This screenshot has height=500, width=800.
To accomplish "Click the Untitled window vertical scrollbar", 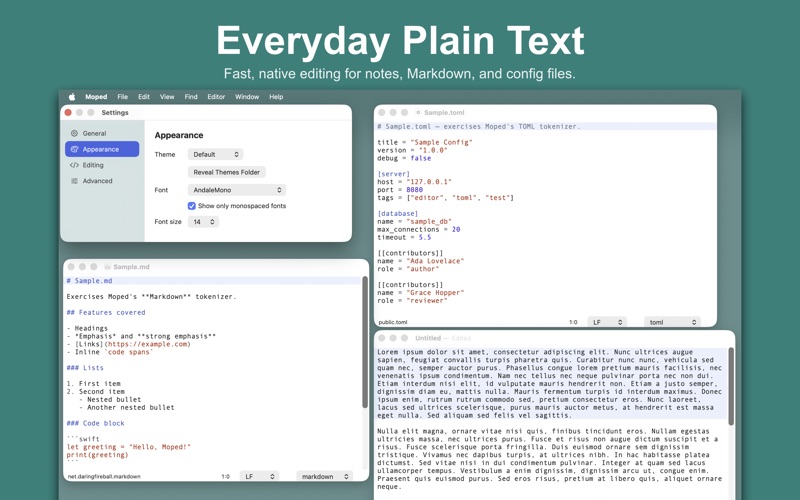I will tap(731, 386).
